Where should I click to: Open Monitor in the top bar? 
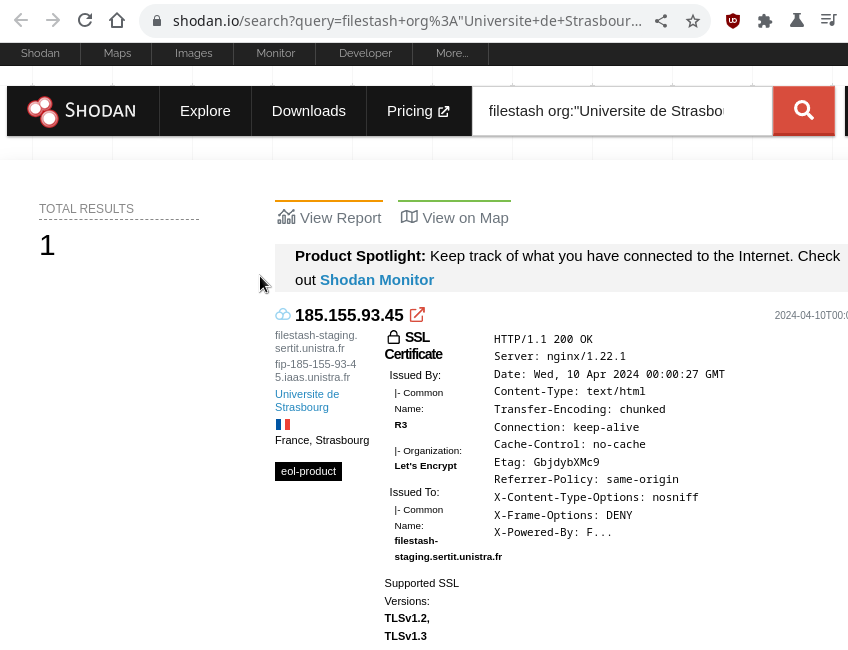pos(275,54)
